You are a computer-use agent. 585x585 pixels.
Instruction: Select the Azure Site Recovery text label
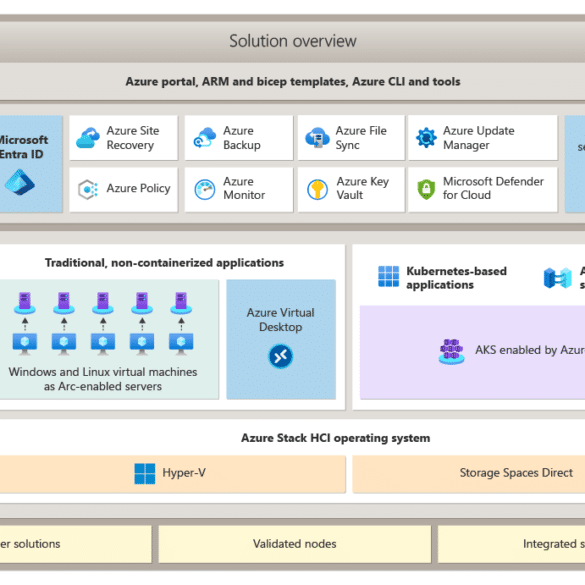coord(133,138)
